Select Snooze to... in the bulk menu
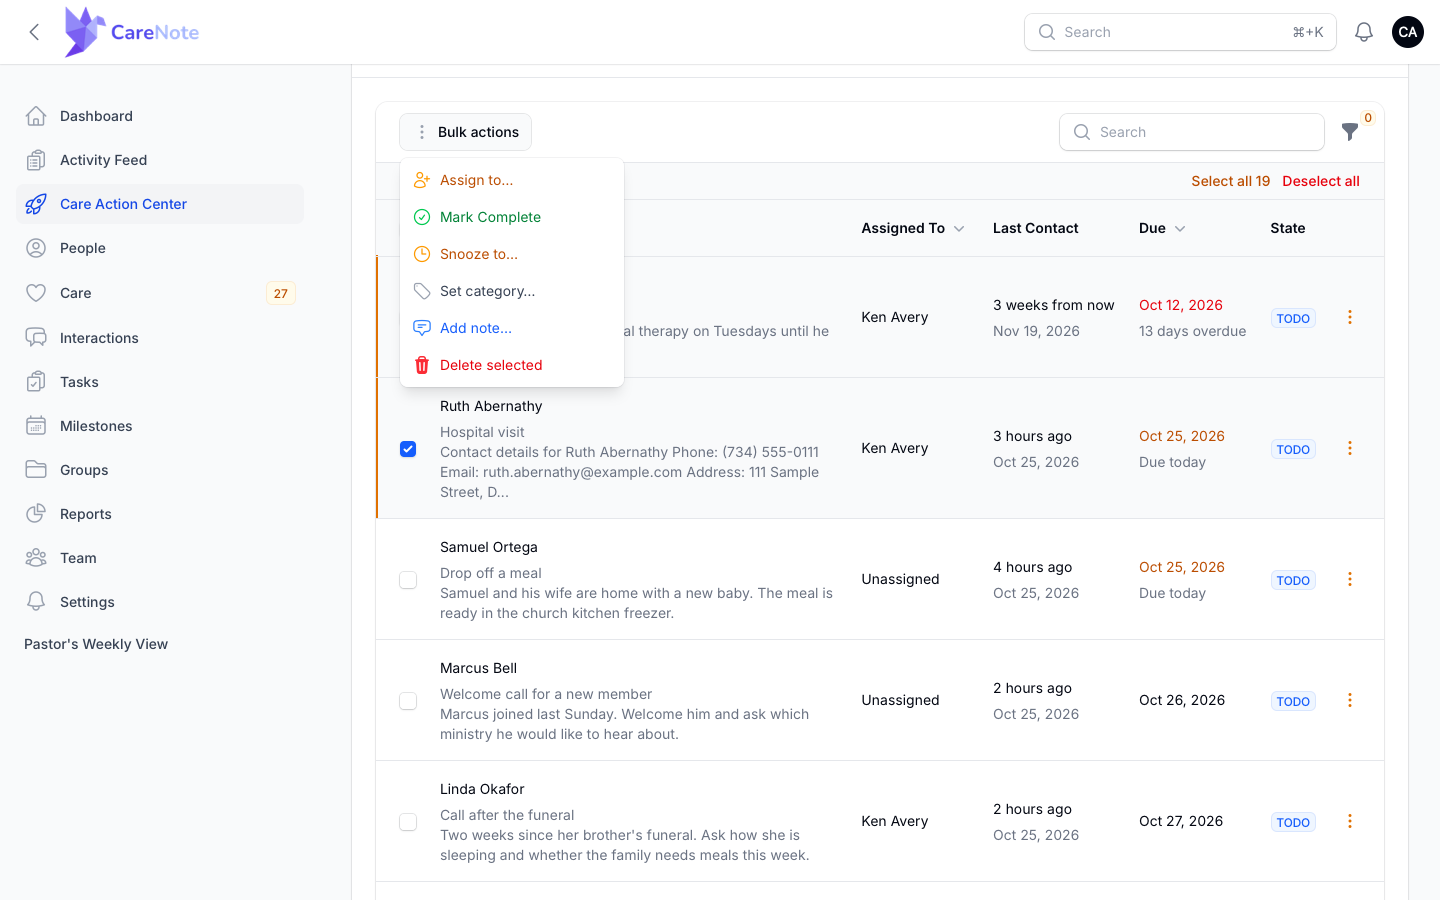The height and width of the screenshot is (900, 1440). pyautogui.click(x=512, y=254)
